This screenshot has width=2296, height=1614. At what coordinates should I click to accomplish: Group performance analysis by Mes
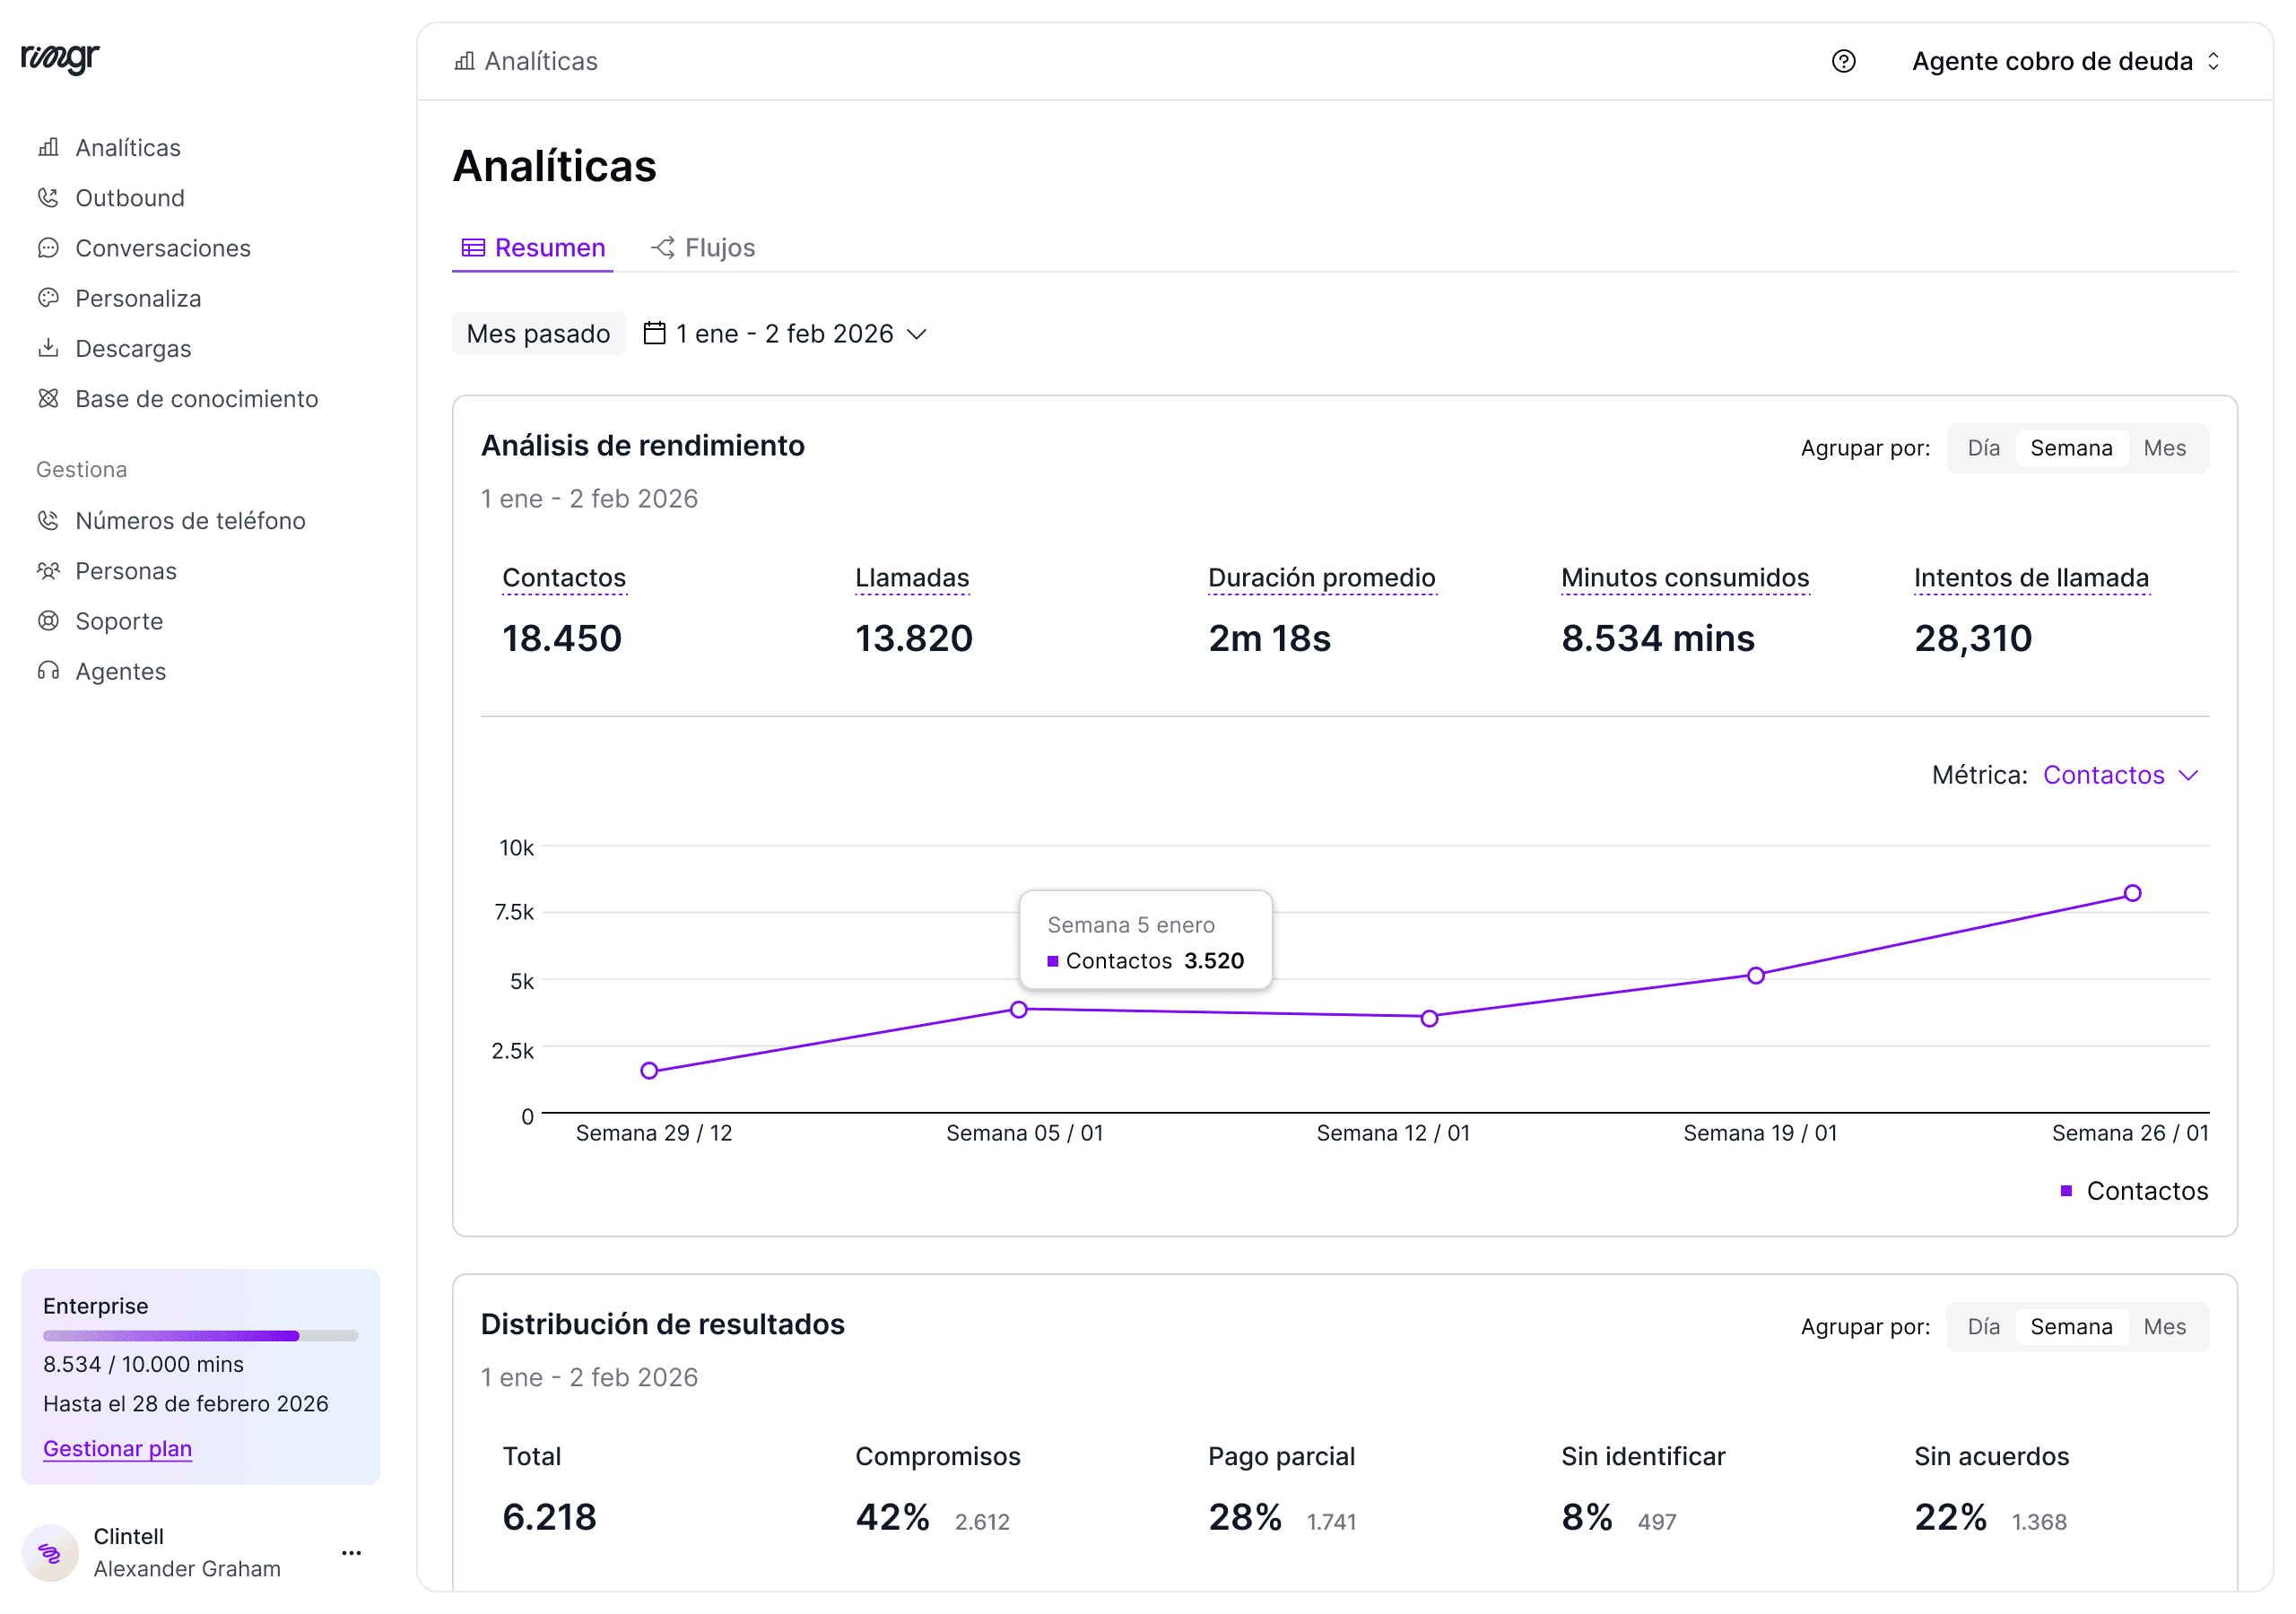pyautogui.click(x=2164, y=448)
